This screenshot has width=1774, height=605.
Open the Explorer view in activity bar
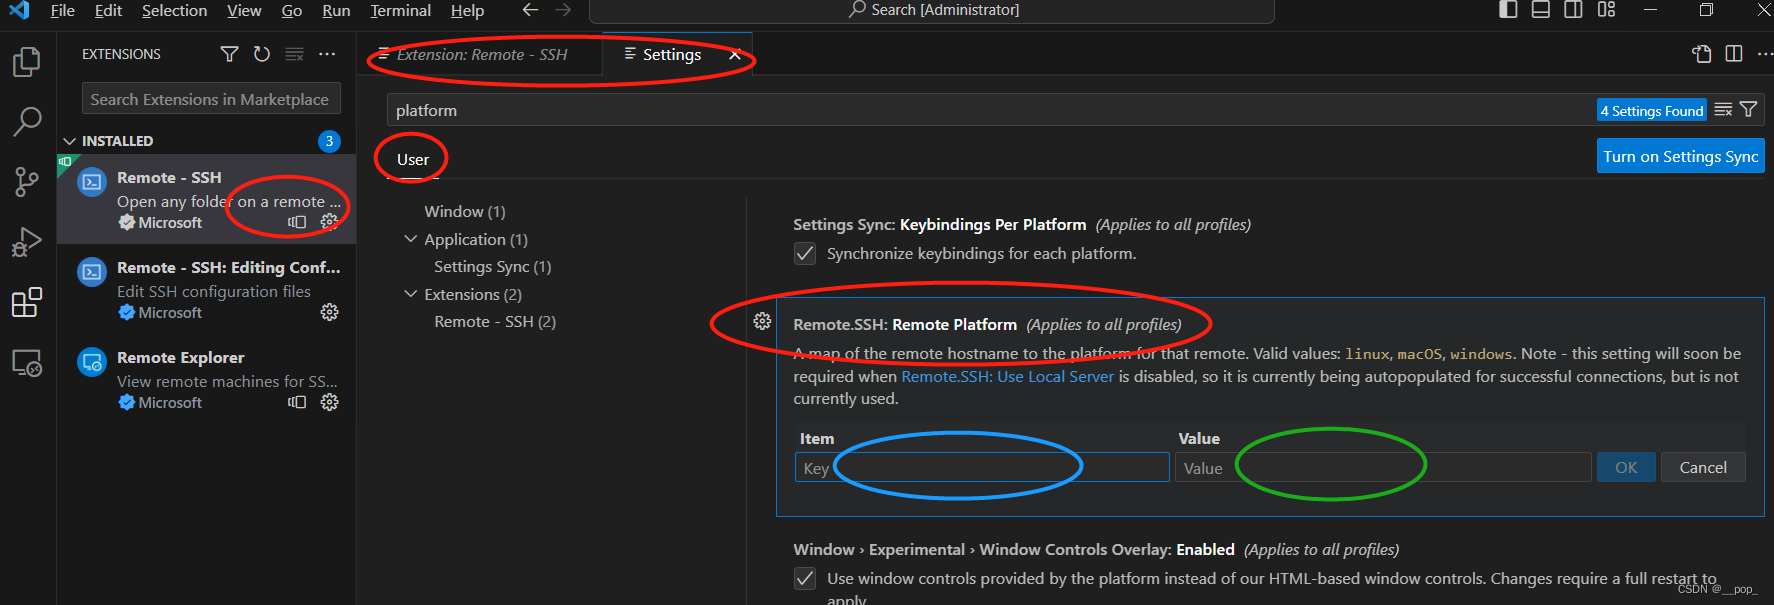pos(27,62)
